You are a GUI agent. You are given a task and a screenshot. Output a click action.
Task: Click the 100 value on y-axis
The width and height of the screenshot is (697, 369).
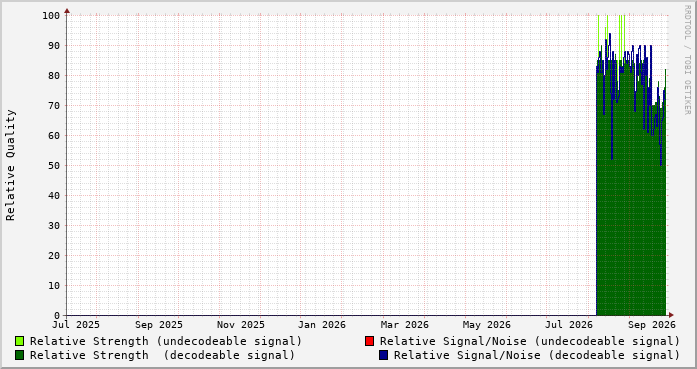tap(51, 16)
